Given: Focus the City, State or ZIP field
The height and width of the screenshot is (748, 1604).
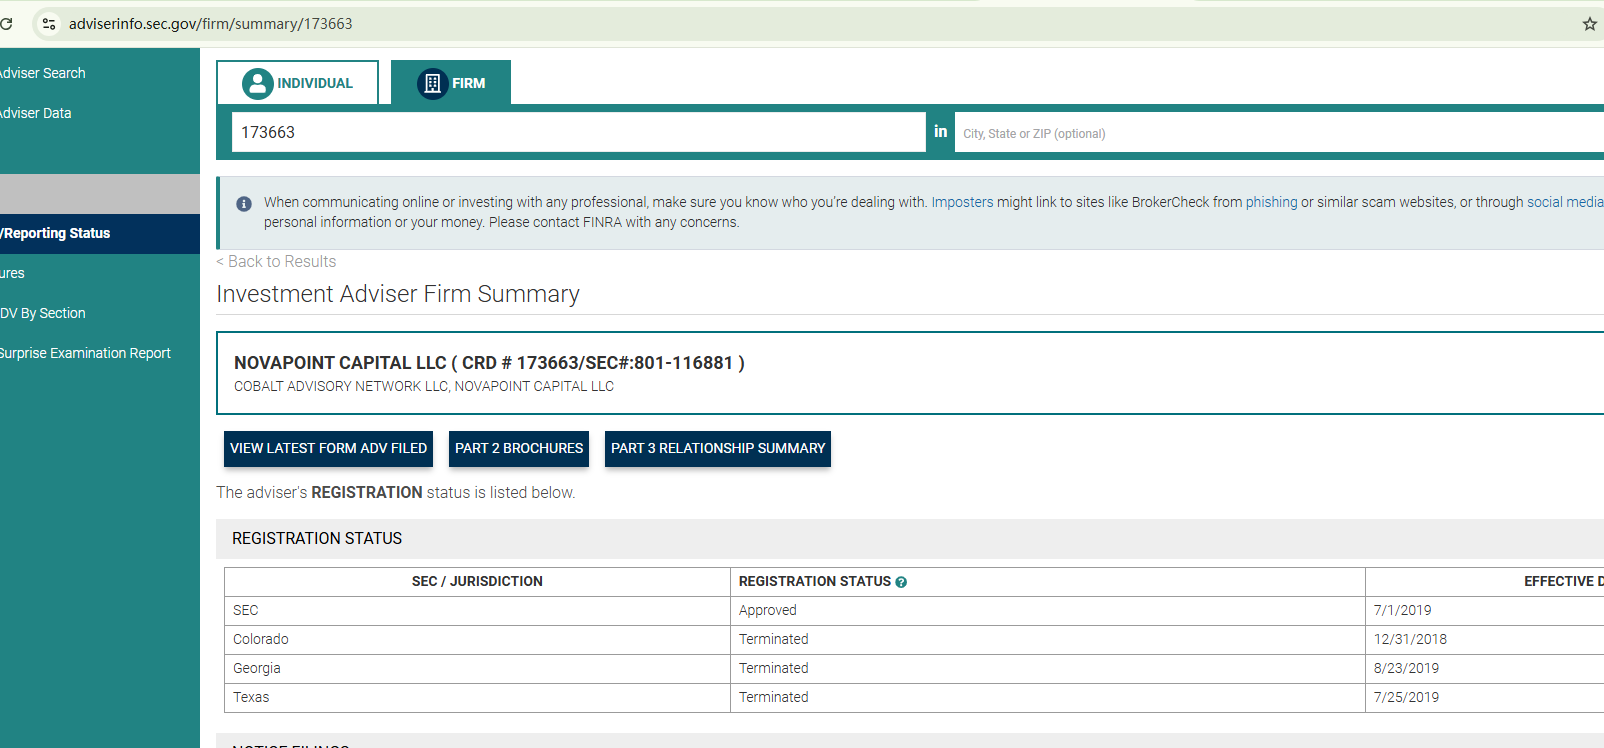Looking at the screenshot, I should (1270, 133).
